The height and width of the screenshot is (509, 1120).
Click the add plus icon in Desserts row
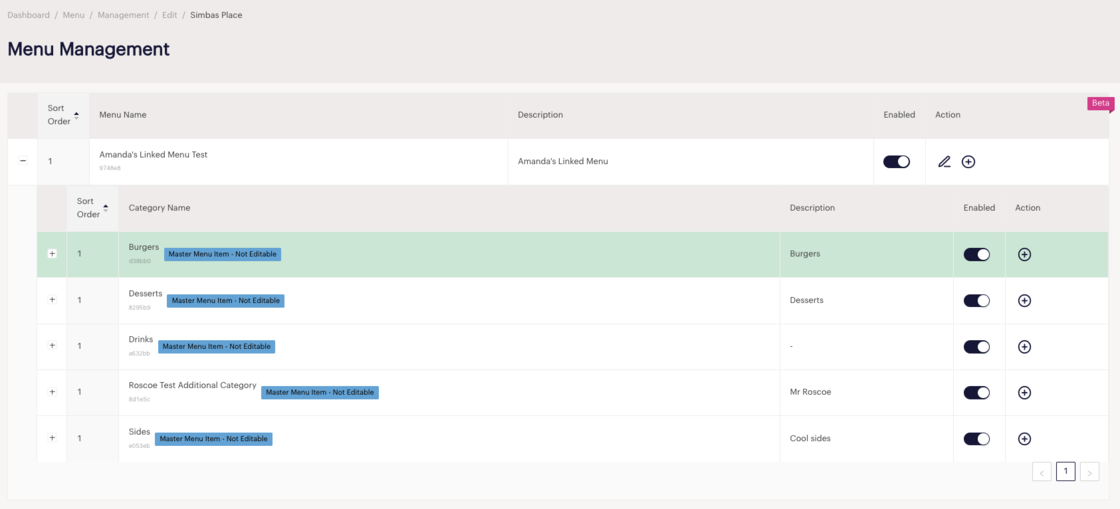point(1024,301)
